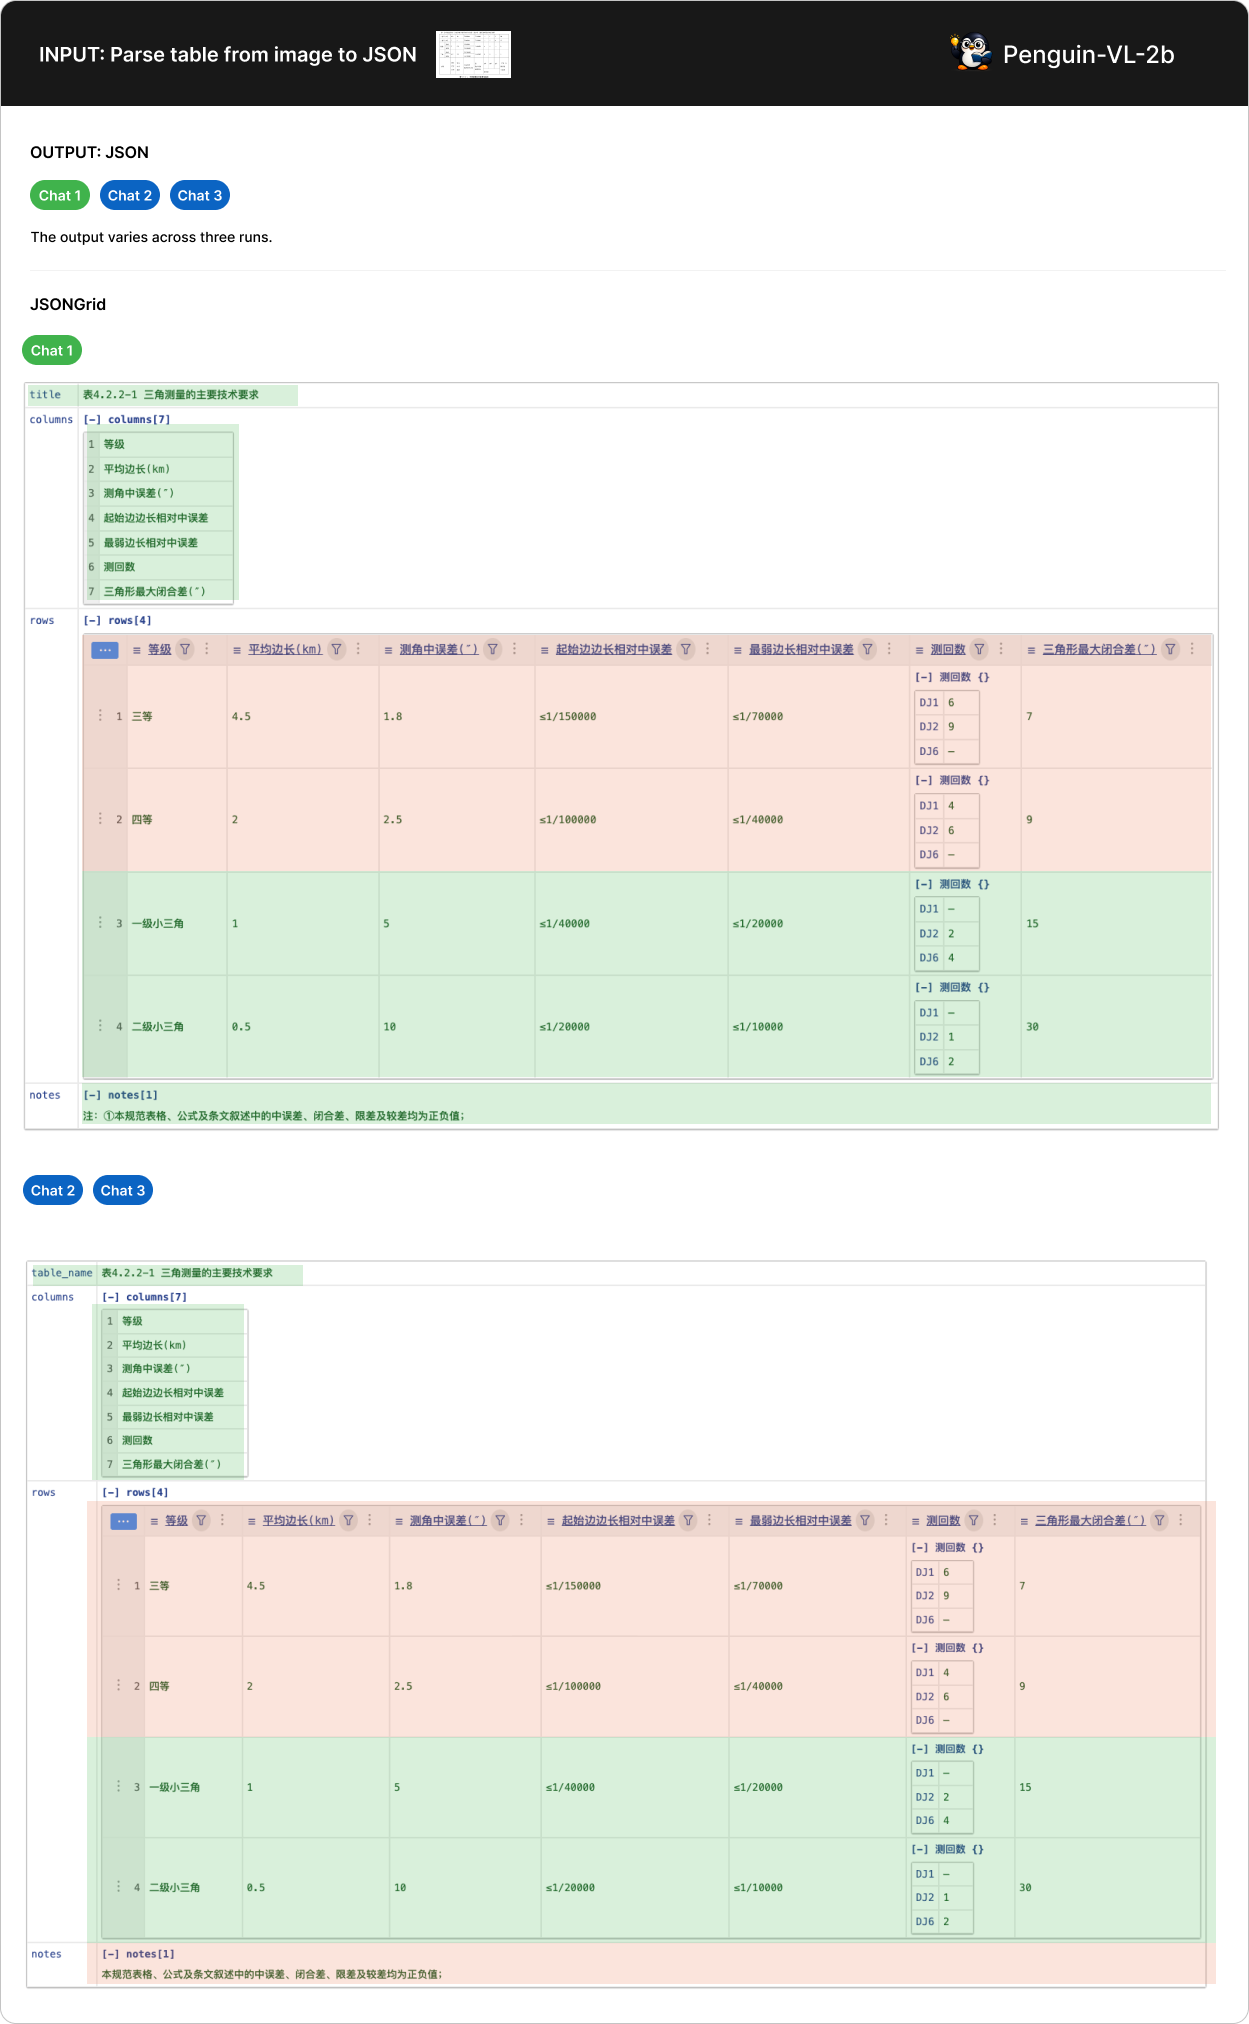
Task: Collapse the rows[4] node in the bottom grid
Action: pos(110,1492)
